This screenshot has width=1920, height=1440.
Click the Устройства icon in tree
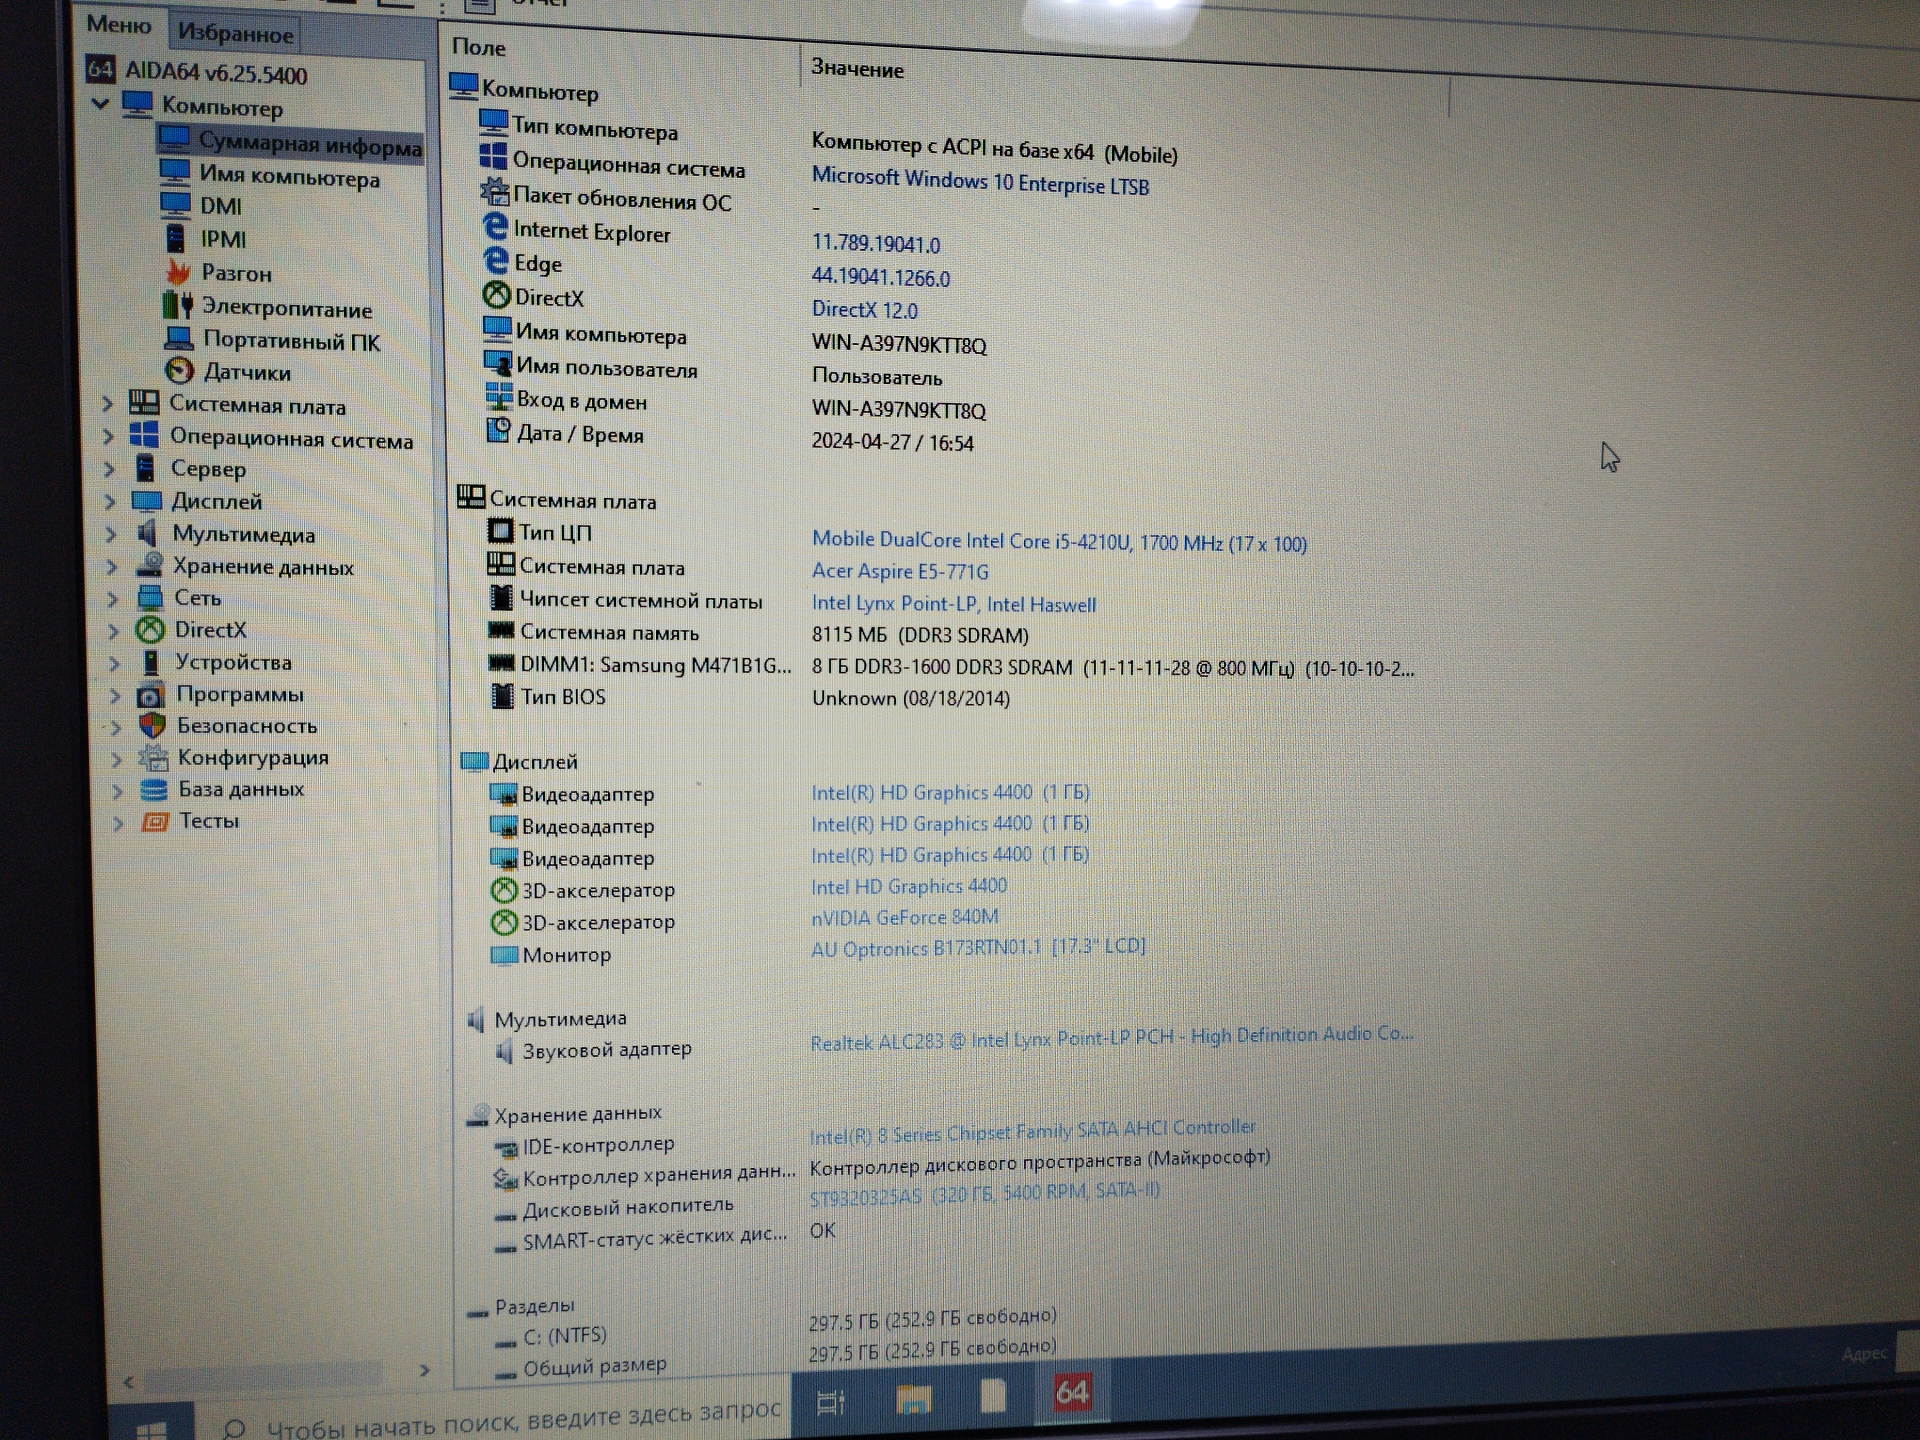click(151, 661)
